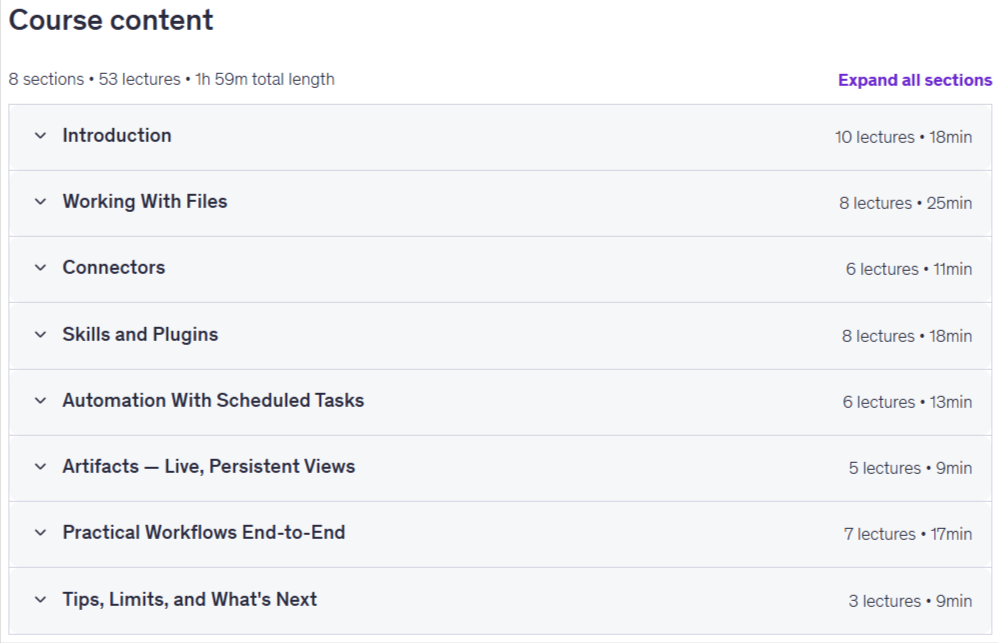Expand the Working With Files chevron

pos(40,202)
